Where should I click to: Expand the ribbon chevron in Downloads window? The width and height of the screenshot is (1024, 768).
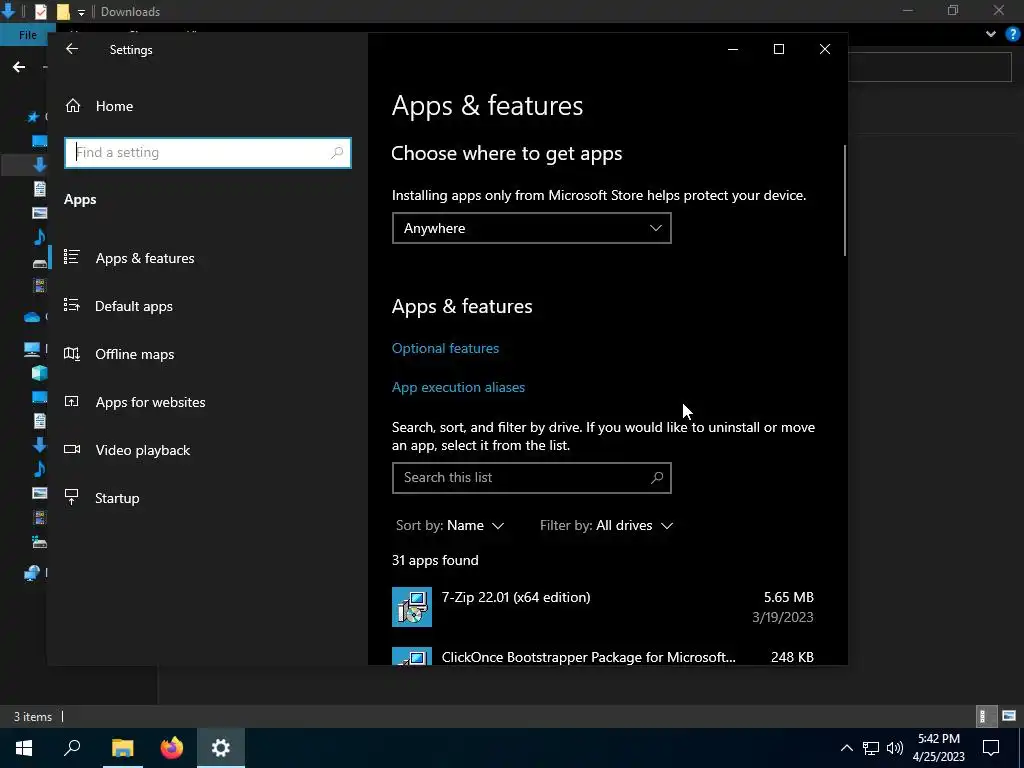(991, 34)
